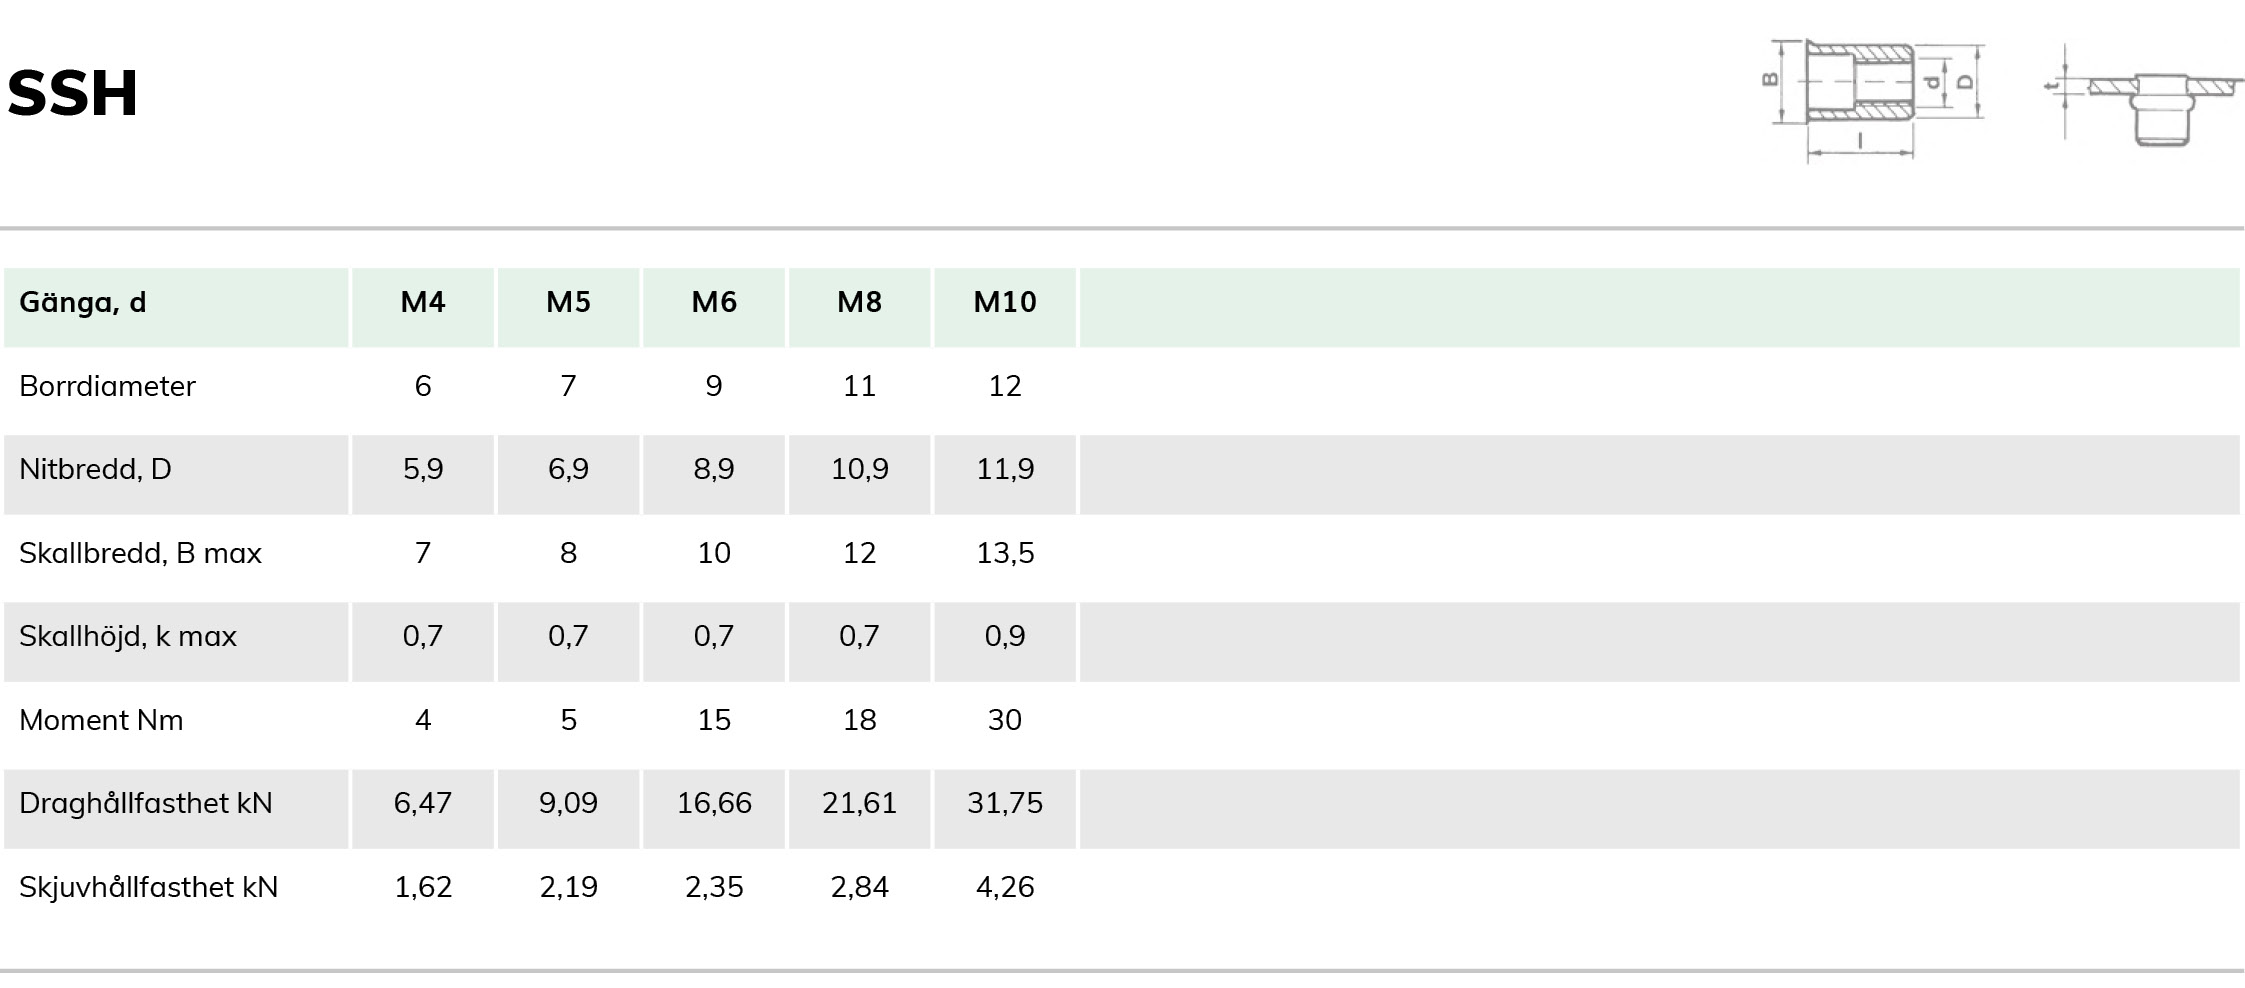
Task: Click the Skallhöjd, k max row label
Action: [128, 636]
